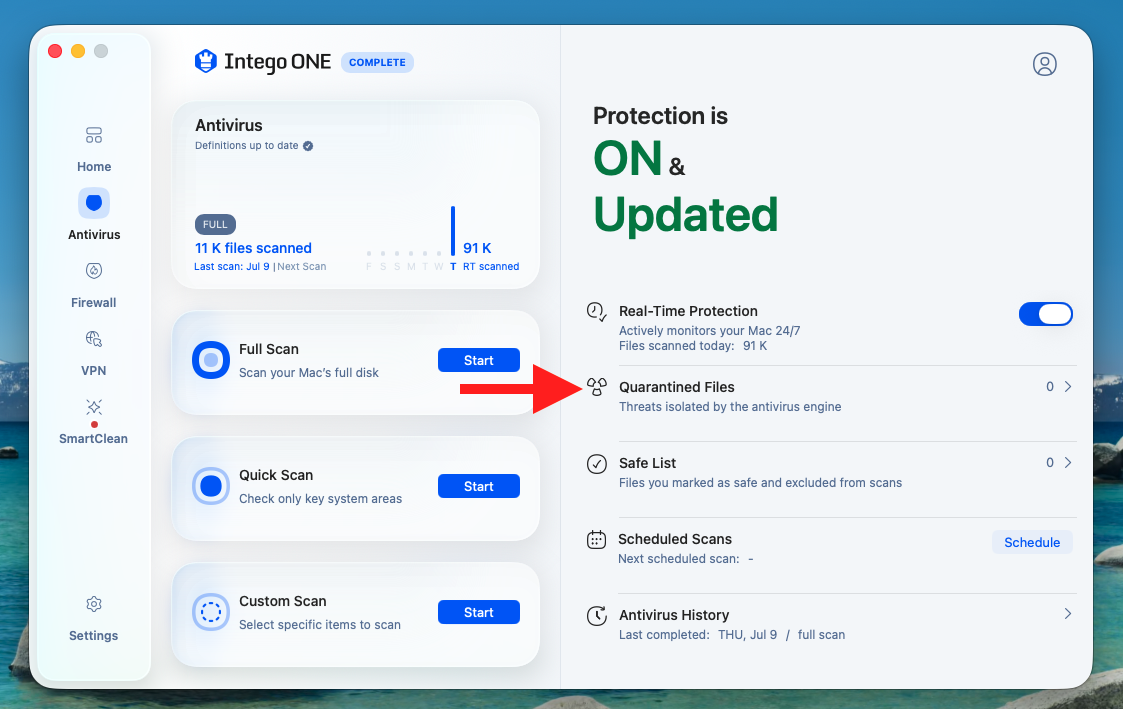Start the Custom Scan
Viewport: 1123px width, 709px height.
478,612
